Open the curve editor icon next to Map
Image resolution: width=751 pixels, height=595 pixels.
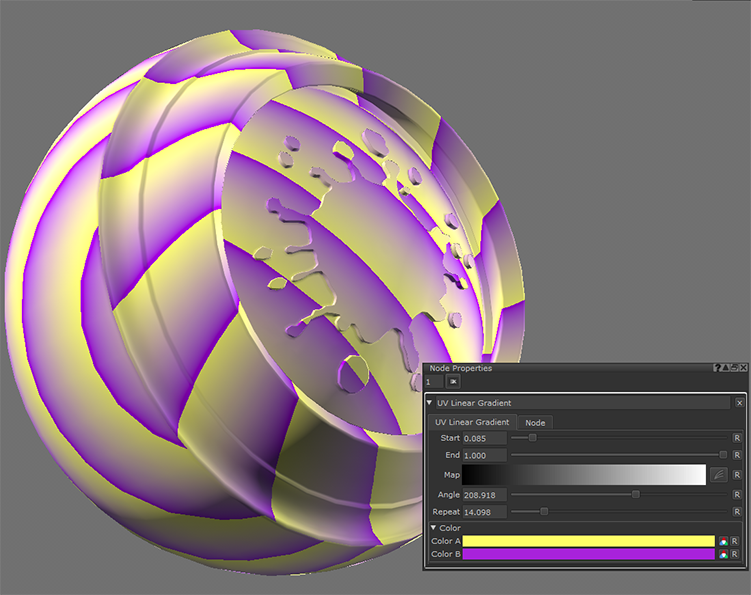[718, 475]
